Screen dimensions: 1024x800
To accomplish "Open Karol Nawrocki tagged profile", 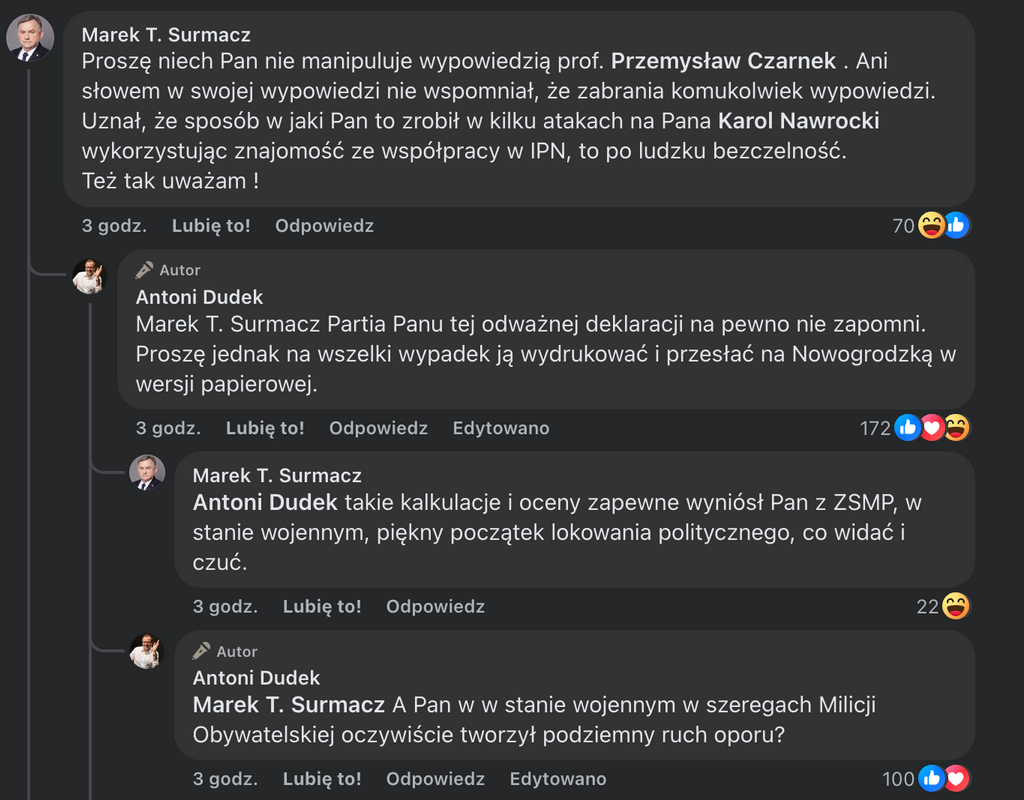I will pyautogui.click(x=799, y=121).
